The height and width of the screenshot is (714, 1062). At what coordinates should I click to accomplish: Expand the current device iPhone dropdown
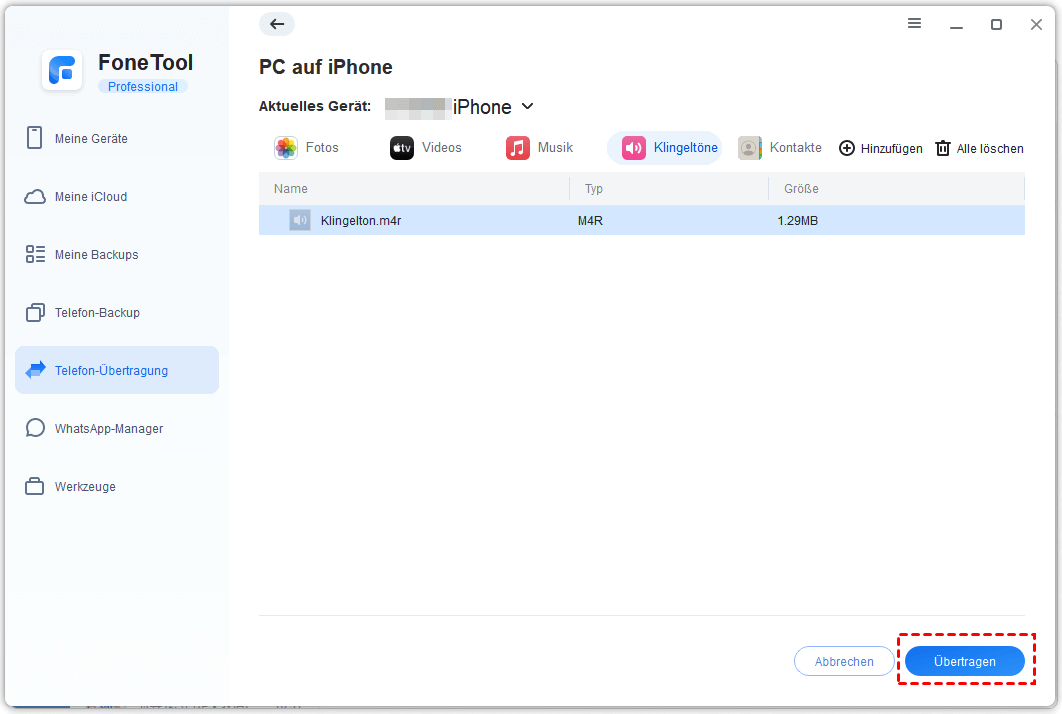(528, 107)
